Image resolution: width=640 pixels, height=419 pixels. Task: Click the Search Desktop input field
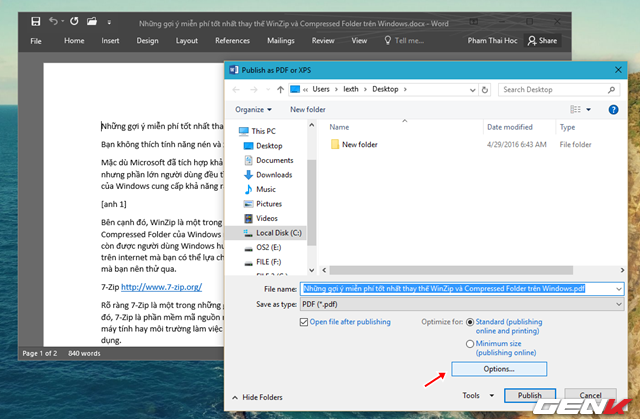point(560,89)
